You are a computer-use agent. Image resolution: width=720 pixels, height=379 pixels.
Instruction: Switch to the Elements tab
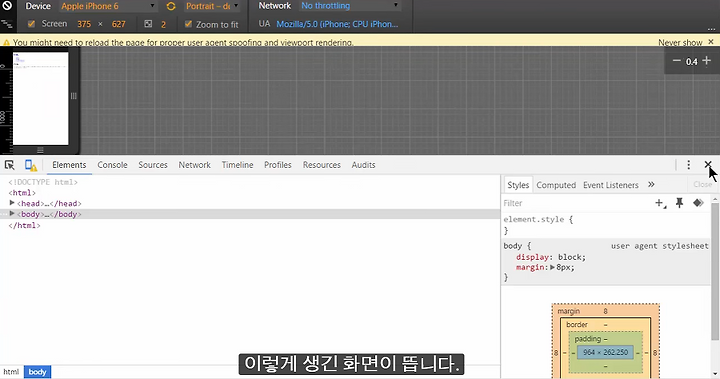pos(69,165)
